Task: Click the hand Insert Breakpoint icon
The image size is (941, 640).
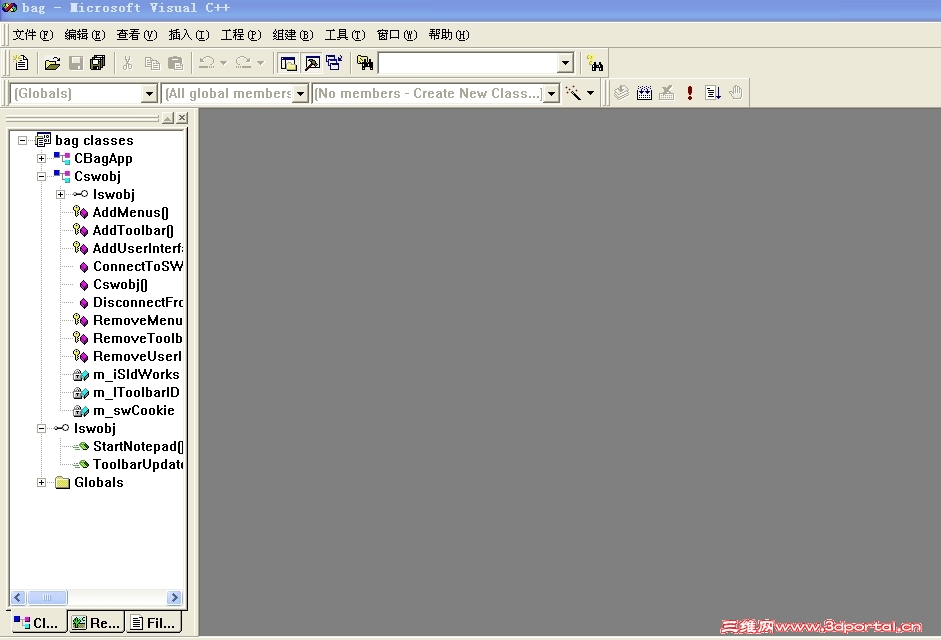Action: [736, 92]
